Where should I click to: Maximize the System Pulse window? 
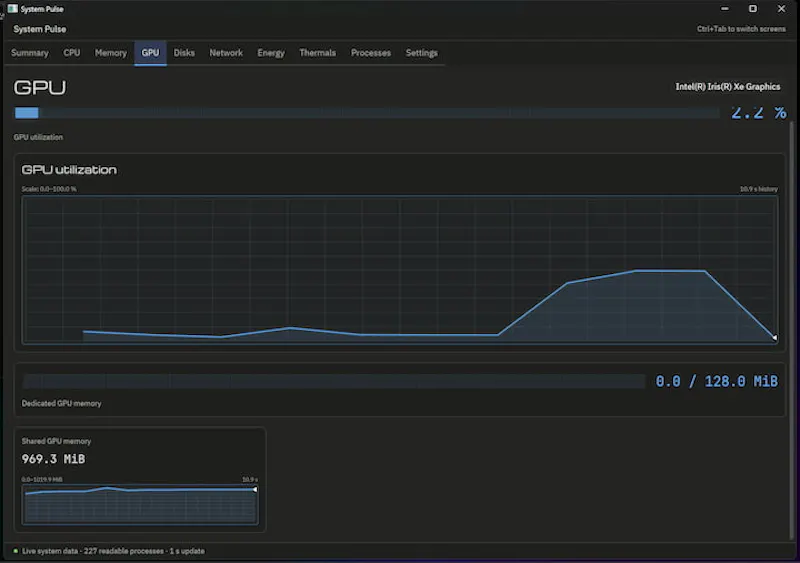click(753, 9)
